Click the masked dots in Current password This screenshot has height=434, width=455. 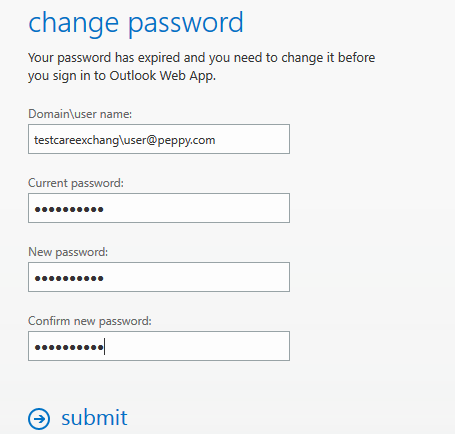point(69,209)
